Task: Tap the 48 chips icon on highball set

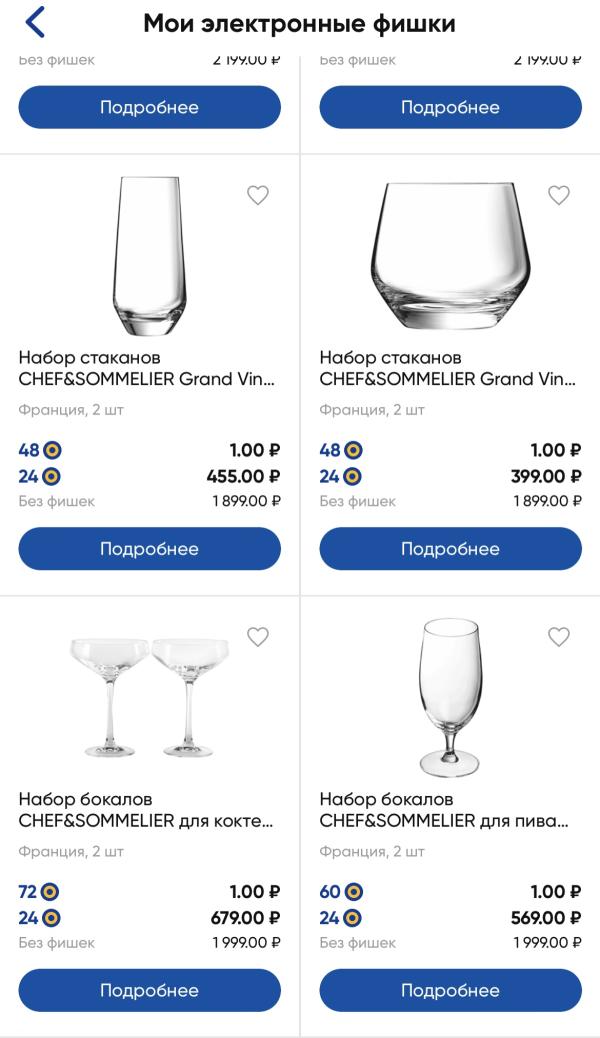Action: pos(52,451)
